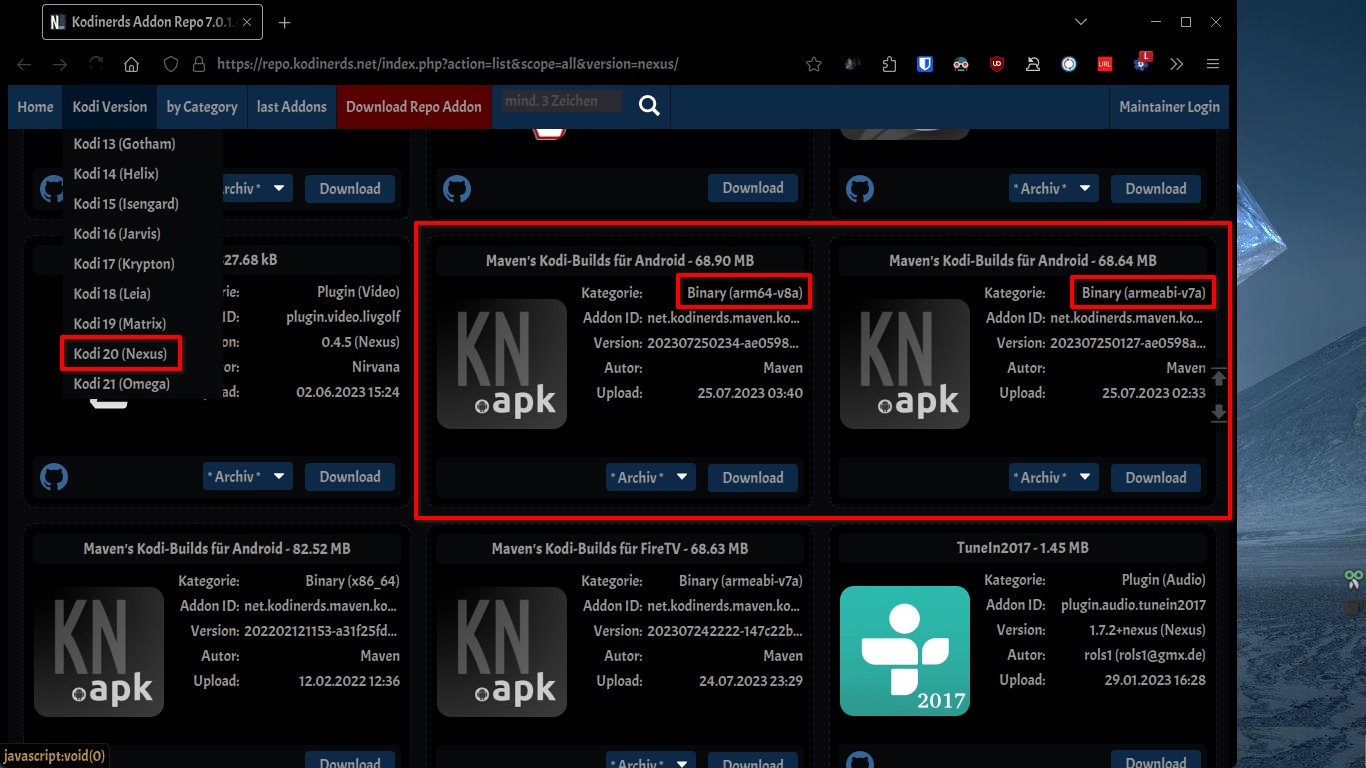Click the 'Plugin (Audio)' category text

pos(1163,580)
